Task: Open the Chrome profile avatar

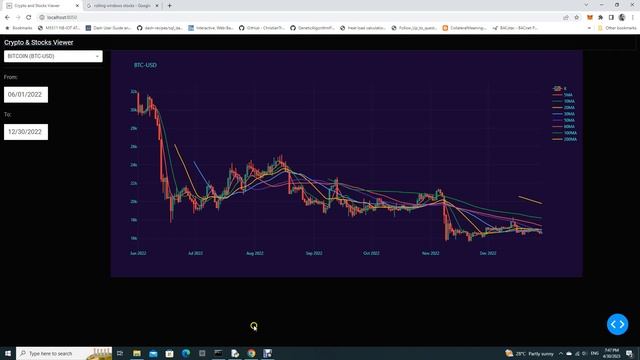Action: point(622,17)
